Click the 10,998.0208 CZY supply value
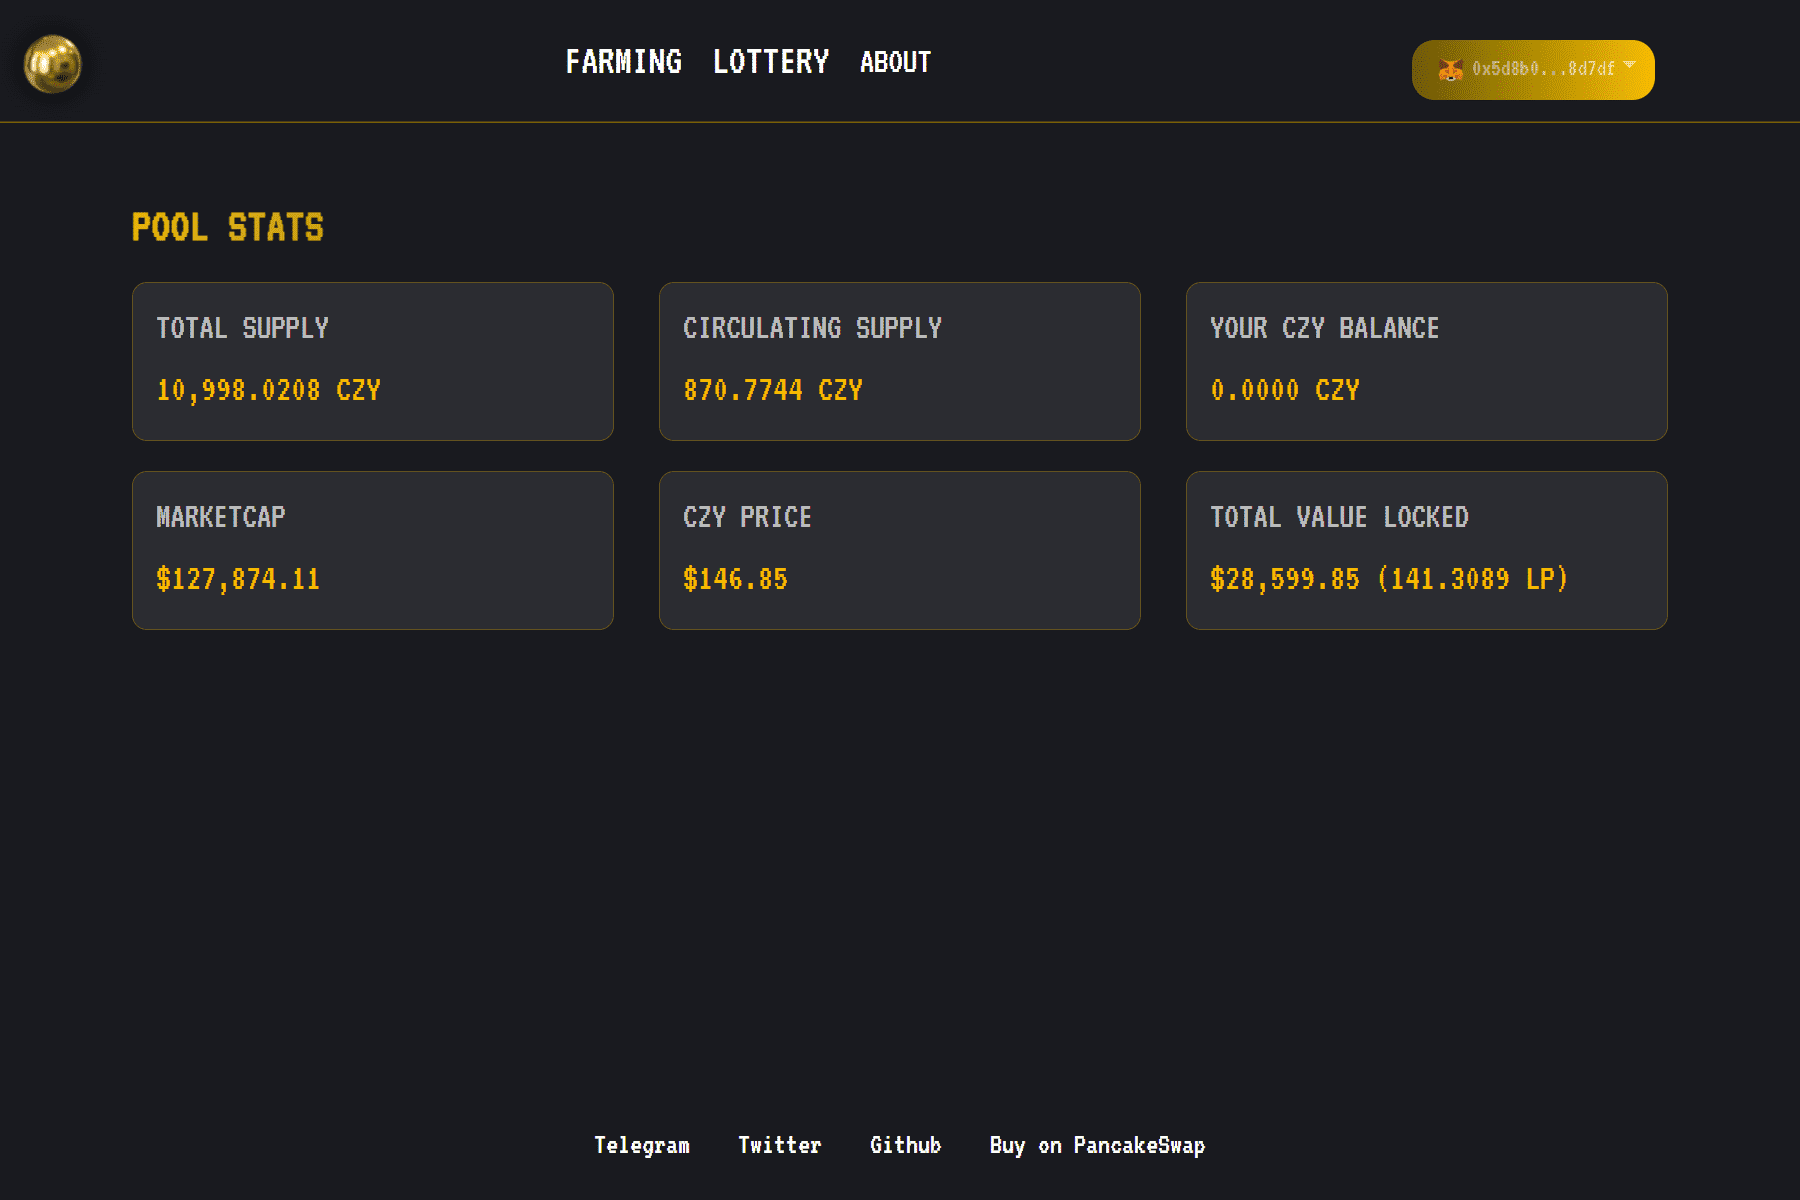 tap(268, 390)
